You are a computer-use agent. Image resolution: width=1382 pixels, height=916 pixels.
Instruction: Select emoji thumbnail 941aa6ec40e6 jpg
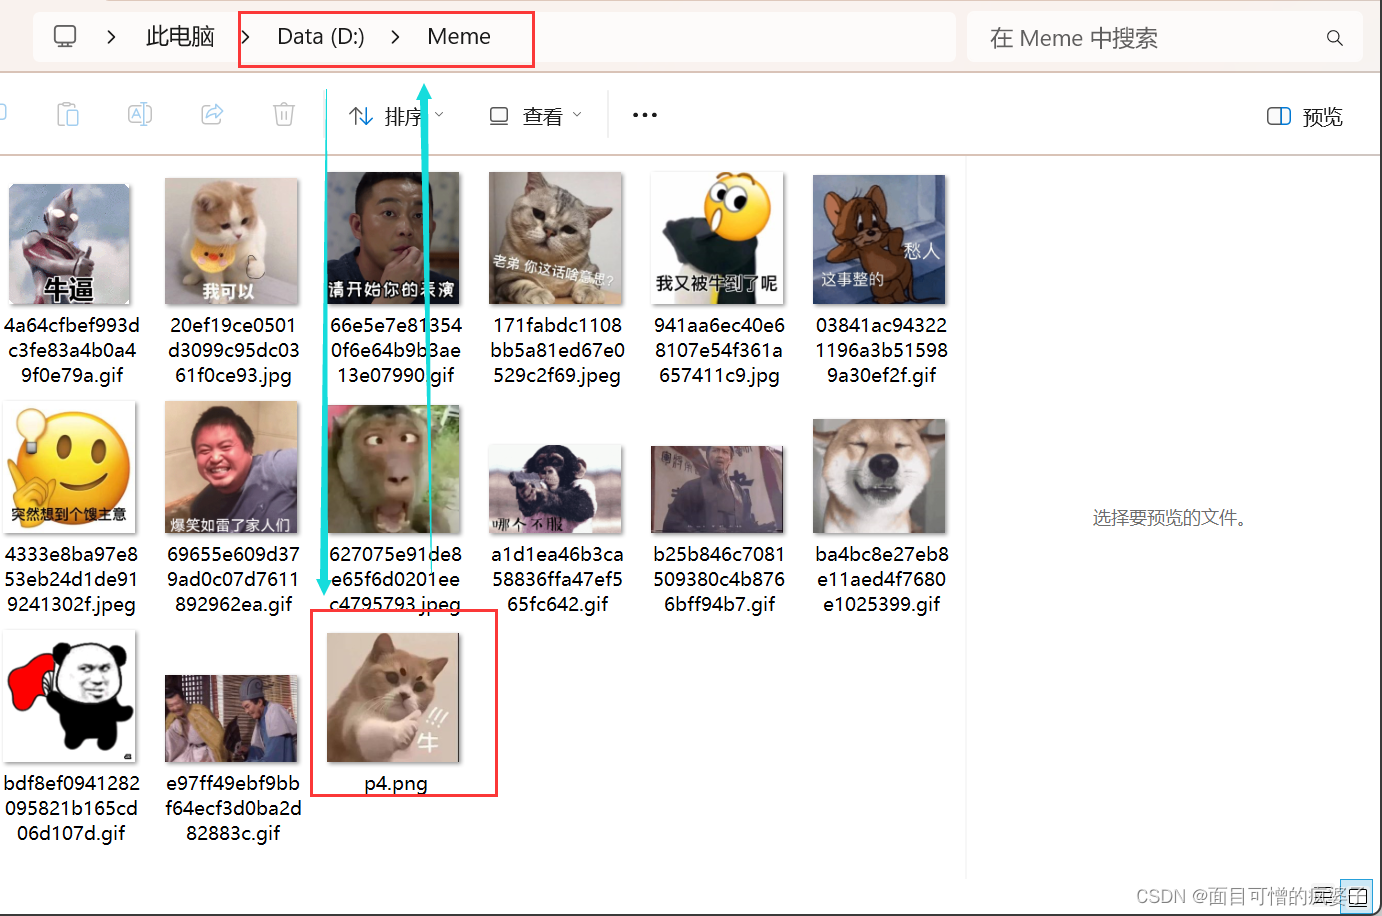point(717,238)
